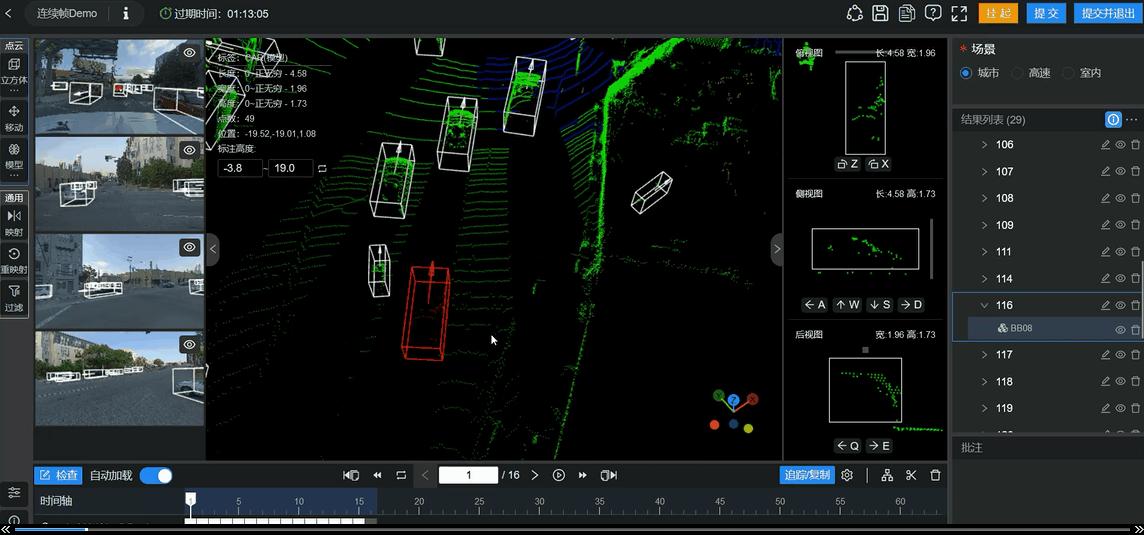The width and height of the screenshot is (1144, 535).
Task: Click the frame number input field
Action: (x=468, y=475)
